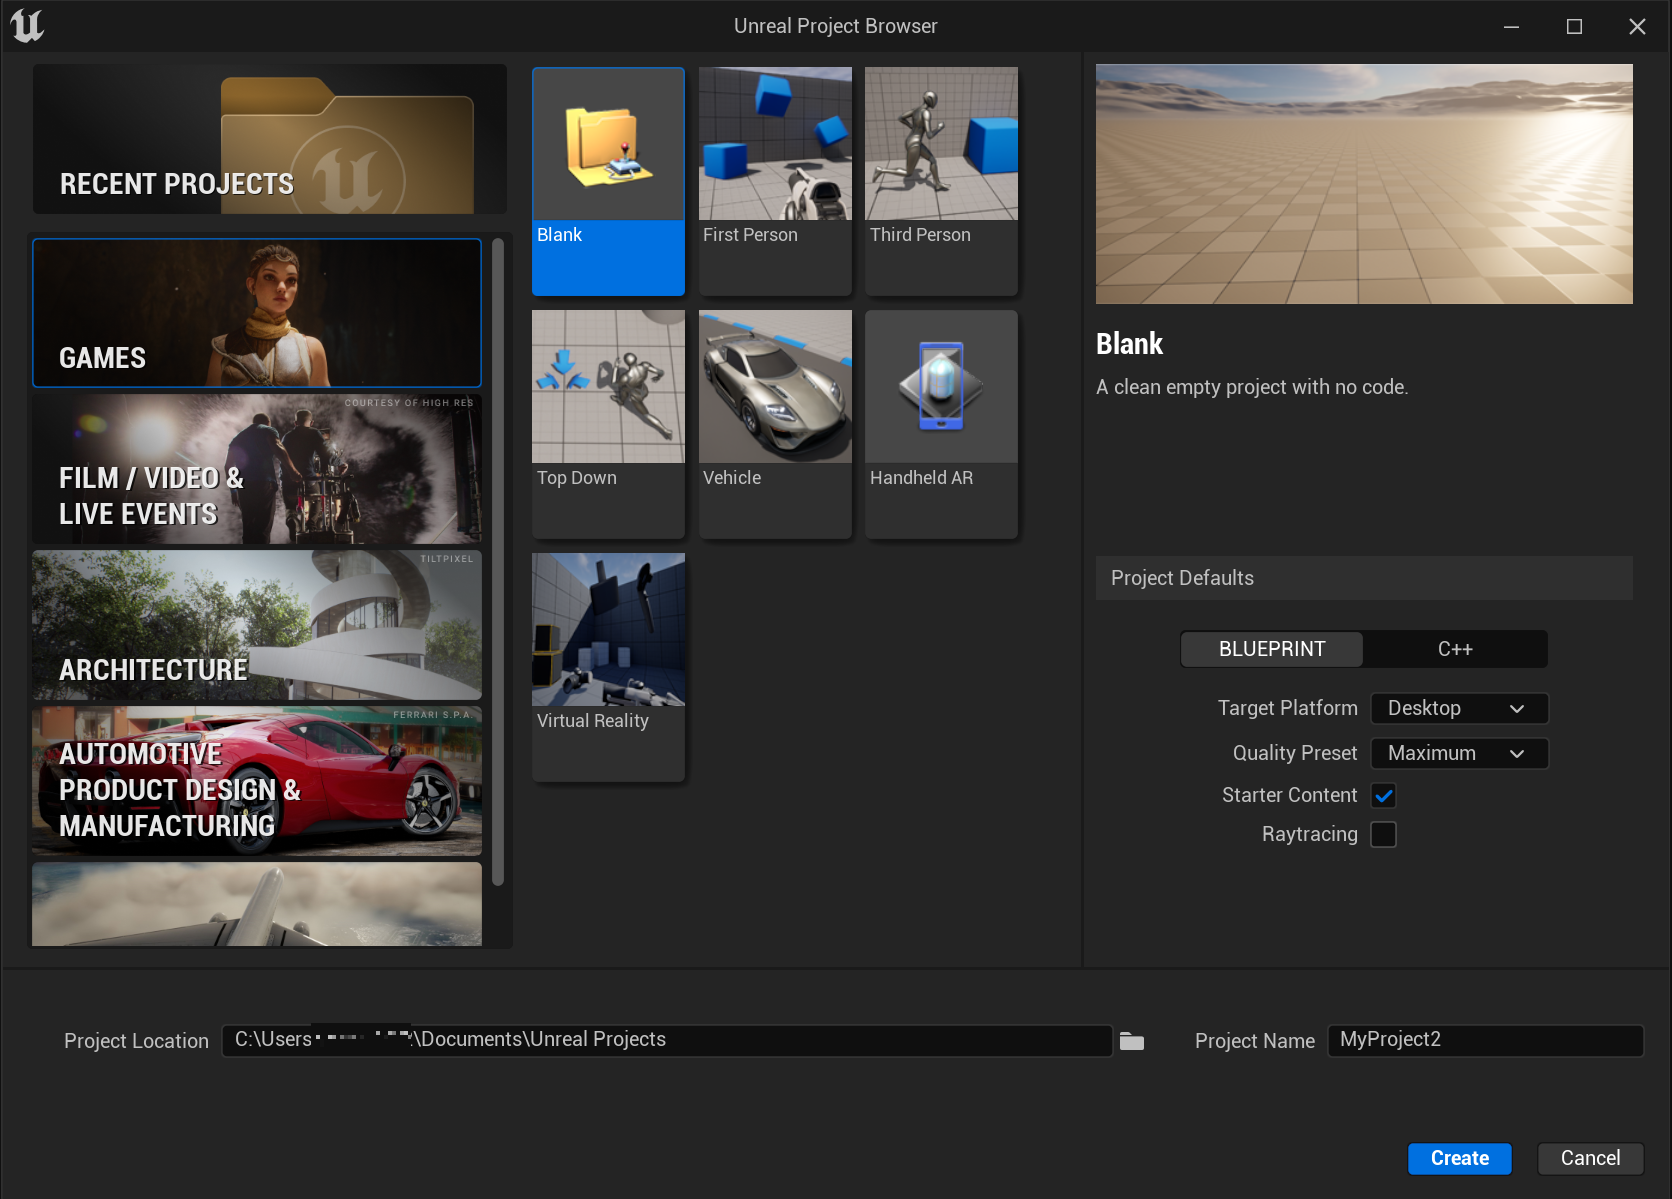Select the Virtual Reality template
1672x1199 pixels.
click(x=608, y=667)
